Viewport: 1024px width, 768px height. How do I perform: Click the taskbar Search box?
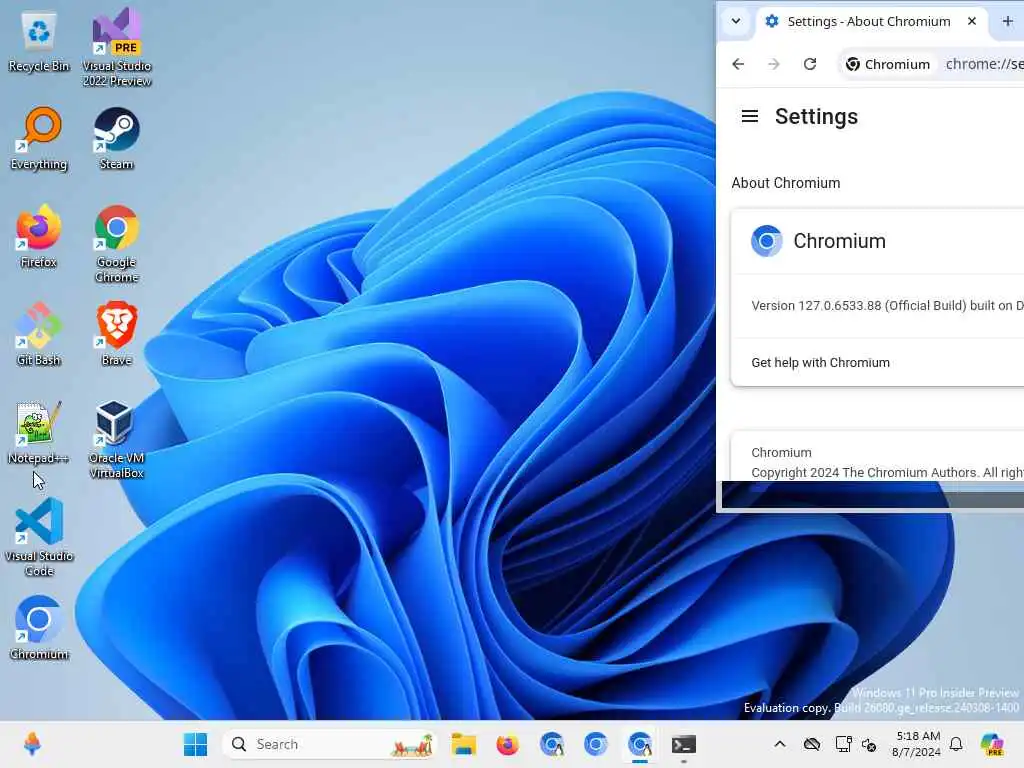tap(330, 744)
